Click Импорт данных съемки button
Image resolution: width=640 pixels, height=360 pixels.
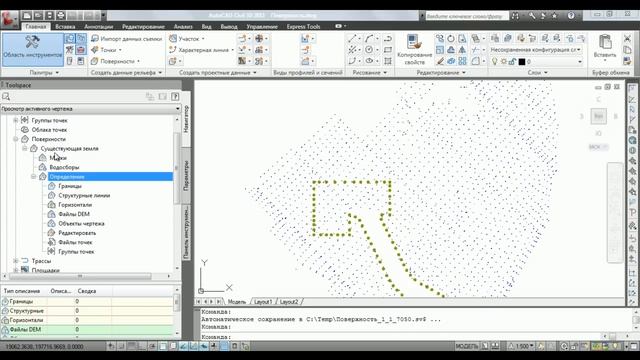click(127, 39)
